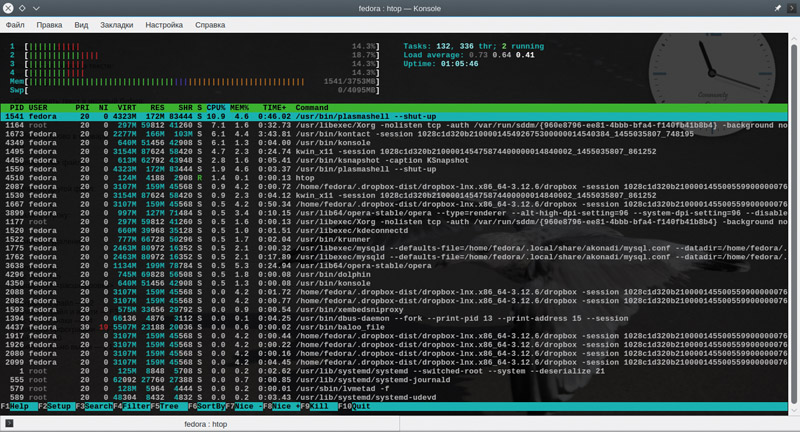The image size is (800, 432).
Task: Click the diamond keep-above icon in titlebar
Action: pos(22,8)
